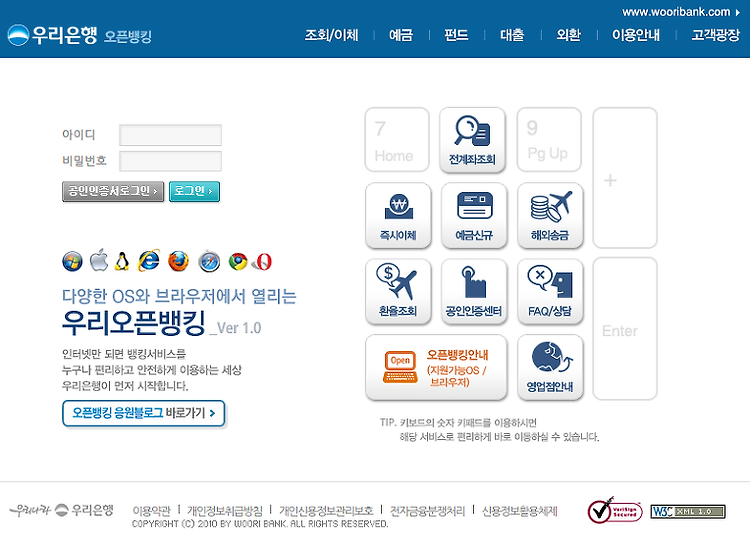Screen dimensions: 750x541
Task: Click the 7 Home keypad key
Action: [x=397, y=140]
